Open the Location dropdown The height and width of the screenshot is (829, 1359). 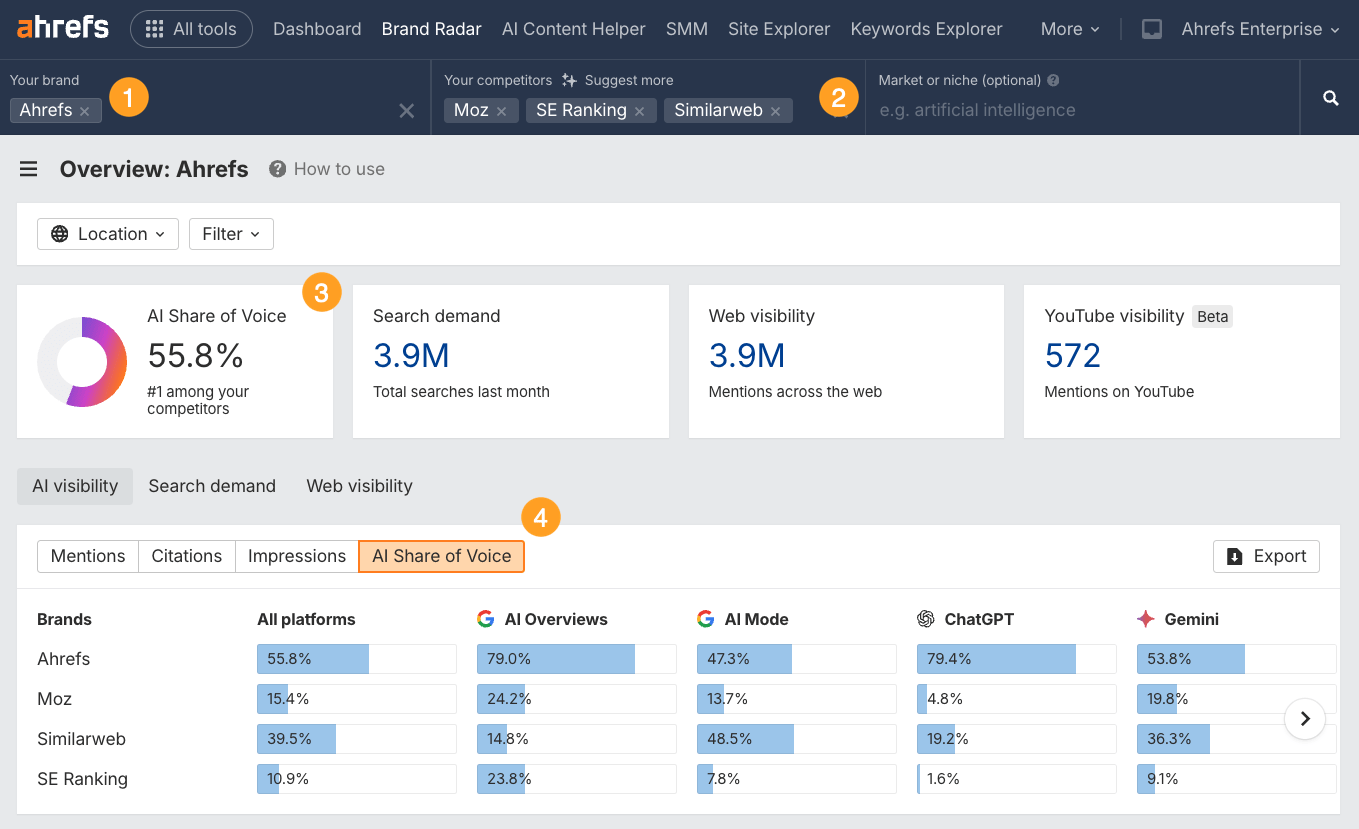coord(107,233)
